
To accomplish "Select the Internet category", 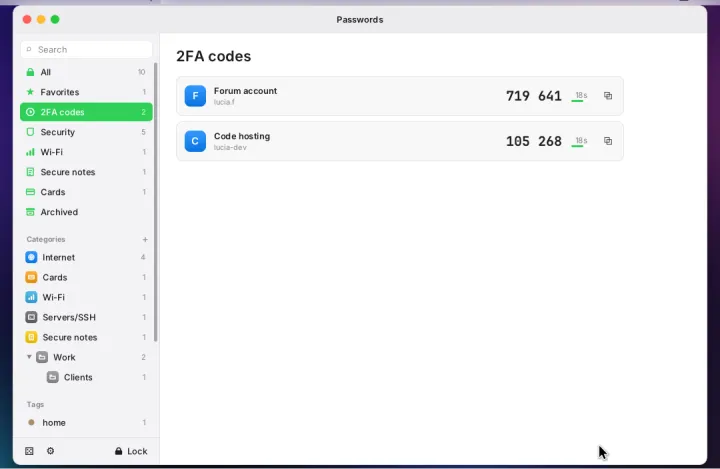I will coord(86,257).
